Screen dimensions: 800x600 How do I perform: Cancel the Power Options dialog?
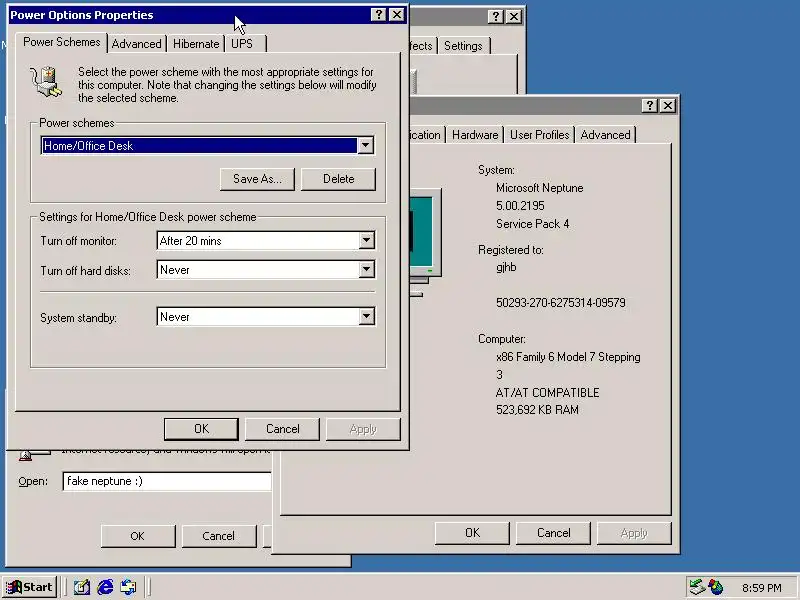[x=282, y=429]
